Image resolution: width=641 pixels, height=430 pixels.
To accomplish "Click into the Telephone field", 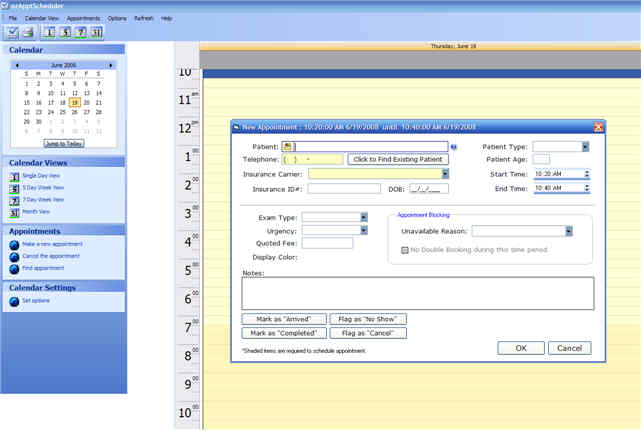I will [313, 159].
